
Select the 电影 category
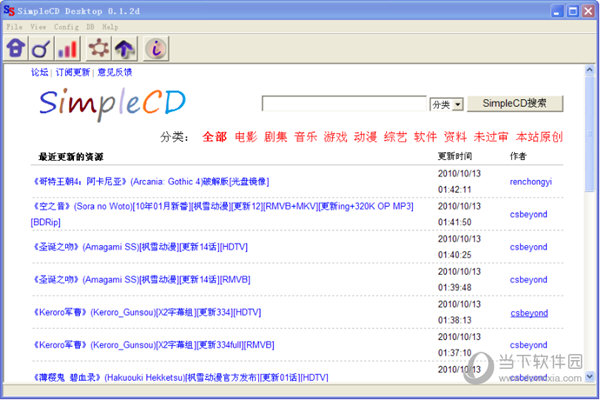point(246,137)
